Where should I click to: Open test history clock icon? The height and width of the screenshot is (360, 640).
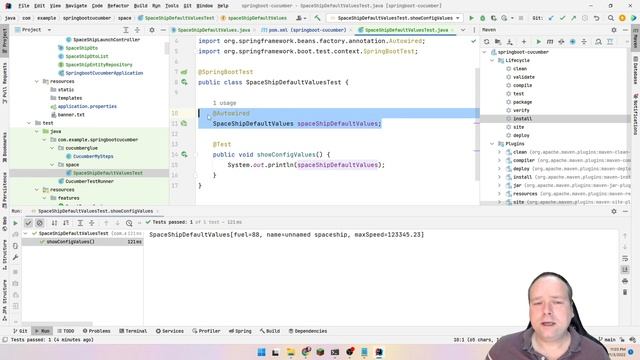pyautogui.click(x=129, y=223)
